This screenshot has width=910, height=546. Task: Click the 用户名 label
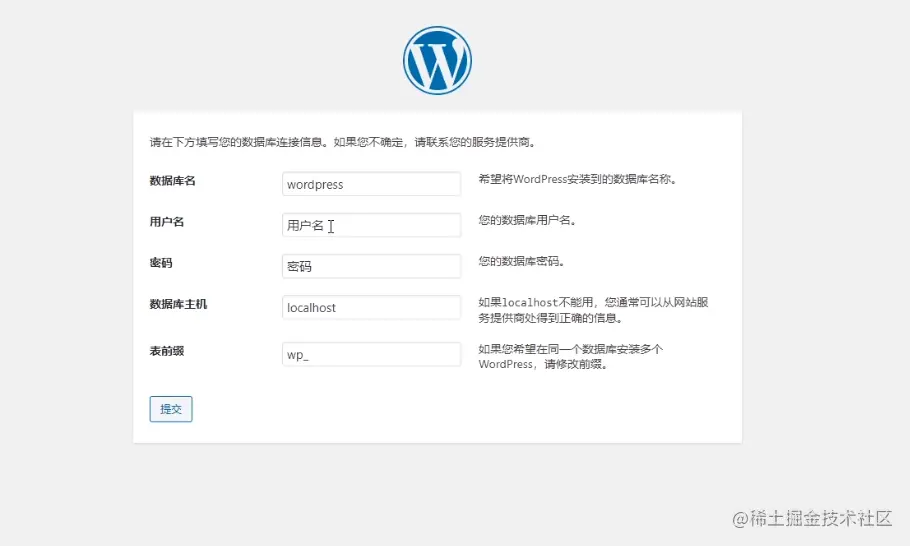tap(167, 222)
